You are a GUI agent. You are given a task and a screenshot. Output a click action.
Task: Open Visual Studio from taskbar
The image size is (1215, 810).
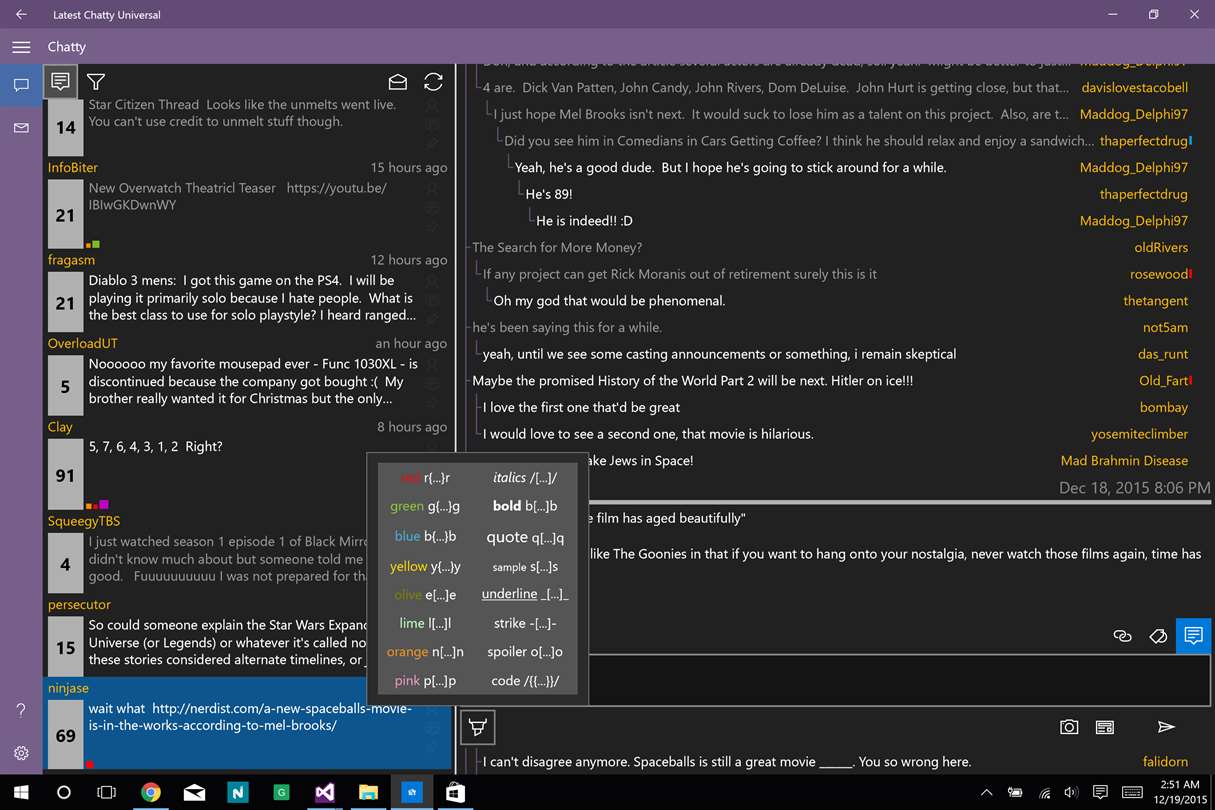(x=324, y=792)
